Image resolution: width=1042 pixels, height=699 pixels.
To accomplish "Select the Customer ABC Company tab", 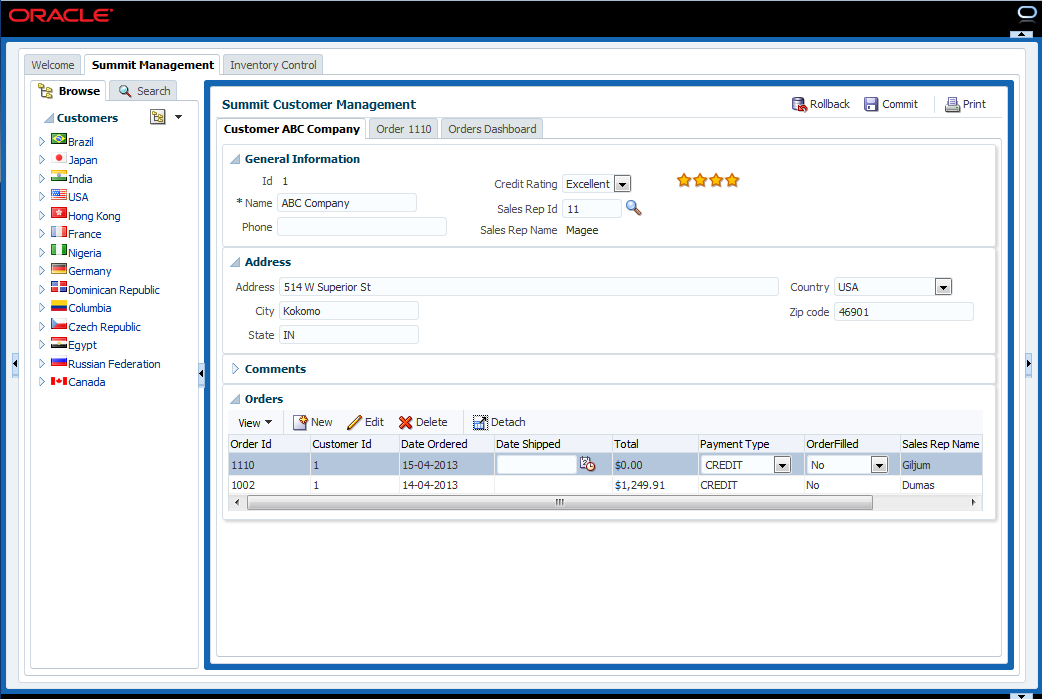I will 292,129.
